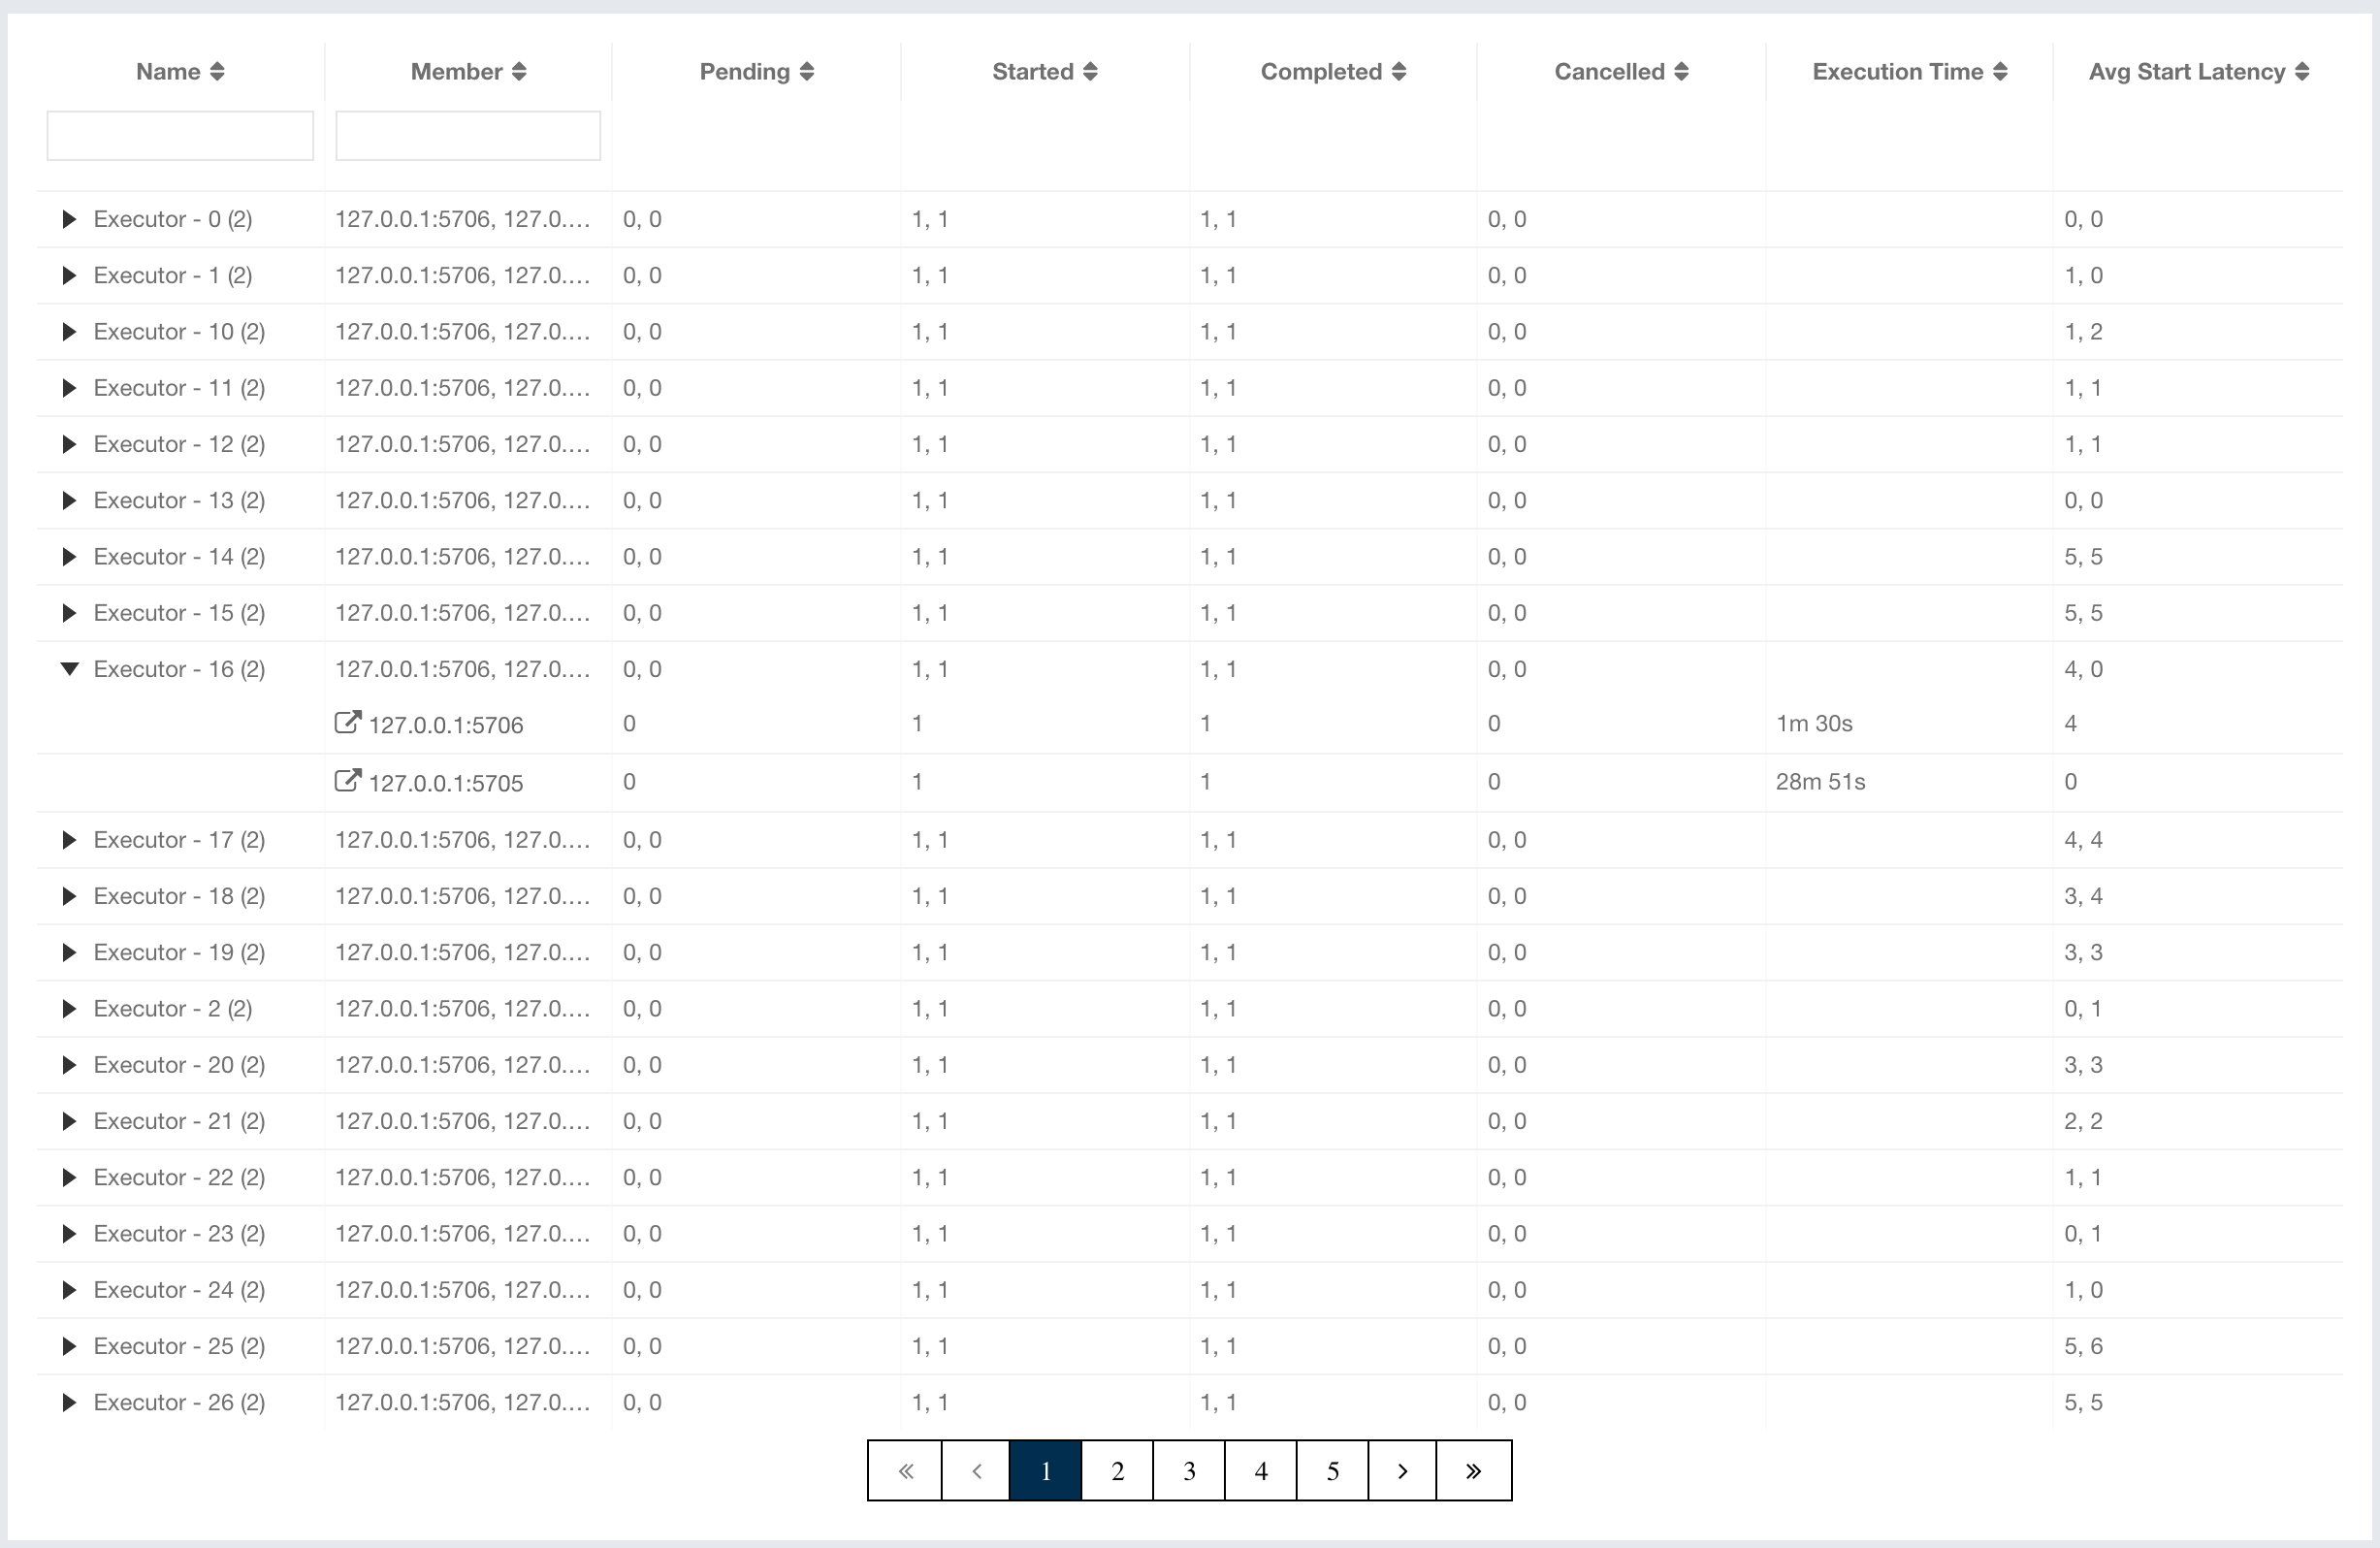Expand Executor - 14 row details
This screenshot has height=1548, width=2380.
point(69,557)
